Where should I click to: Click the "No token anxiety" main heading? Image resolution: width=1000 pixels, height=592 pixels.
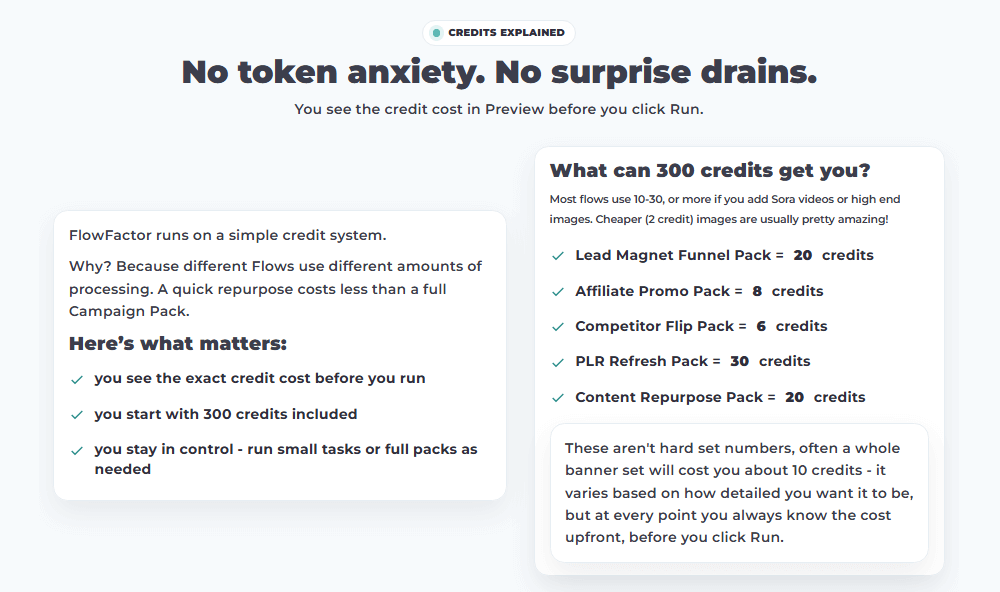tap(499, 72)
